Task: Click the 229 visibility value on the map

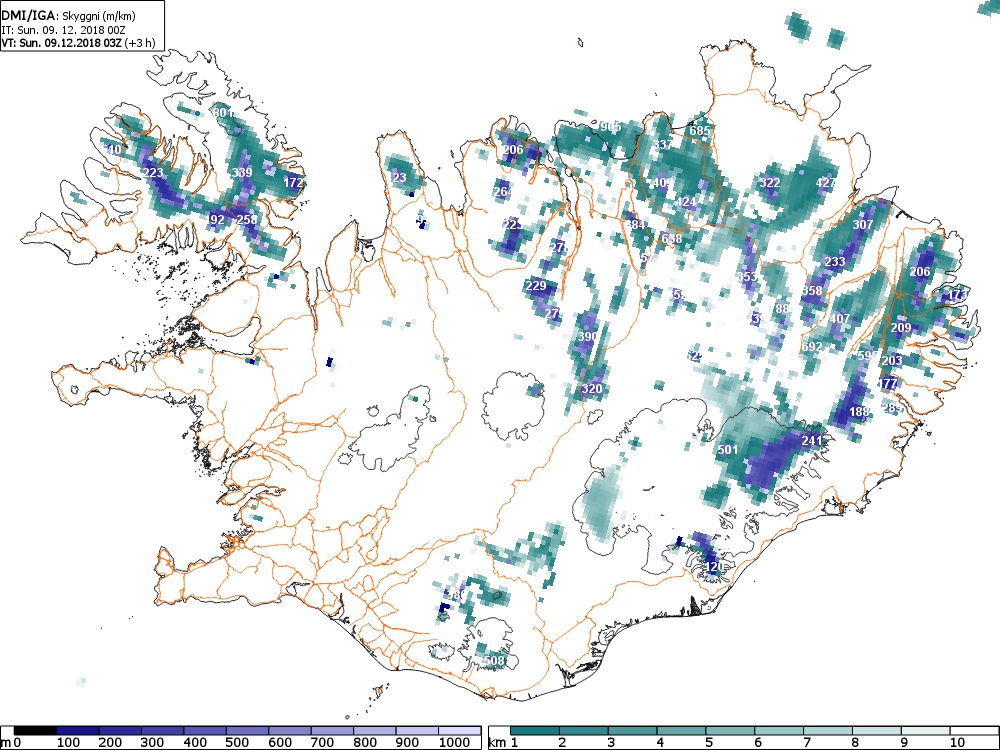Action: pos(536,286)
